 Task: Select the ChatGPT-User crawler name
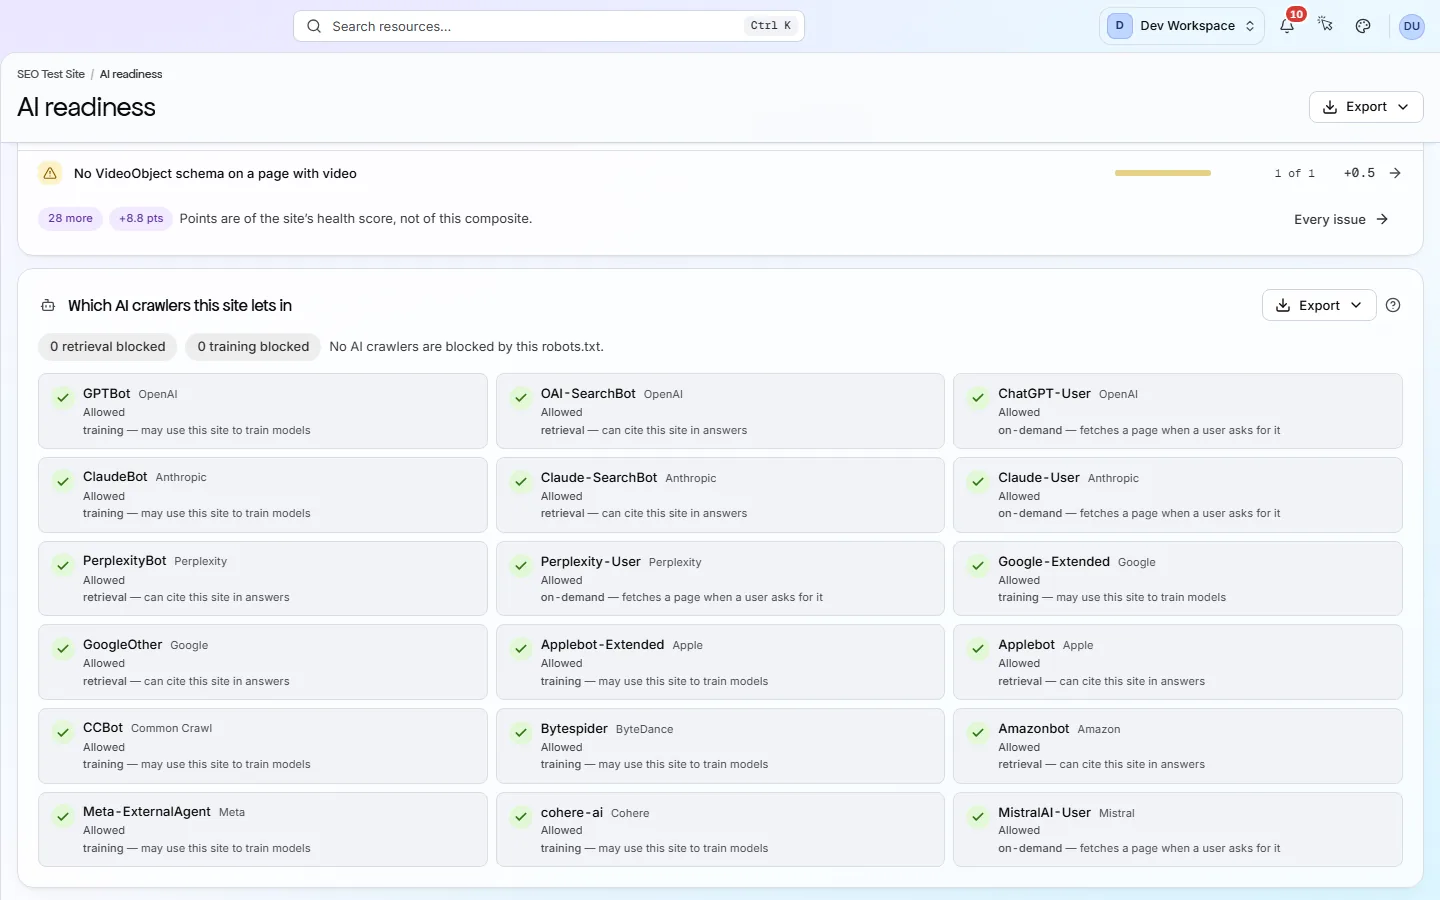pos(1044,394)
